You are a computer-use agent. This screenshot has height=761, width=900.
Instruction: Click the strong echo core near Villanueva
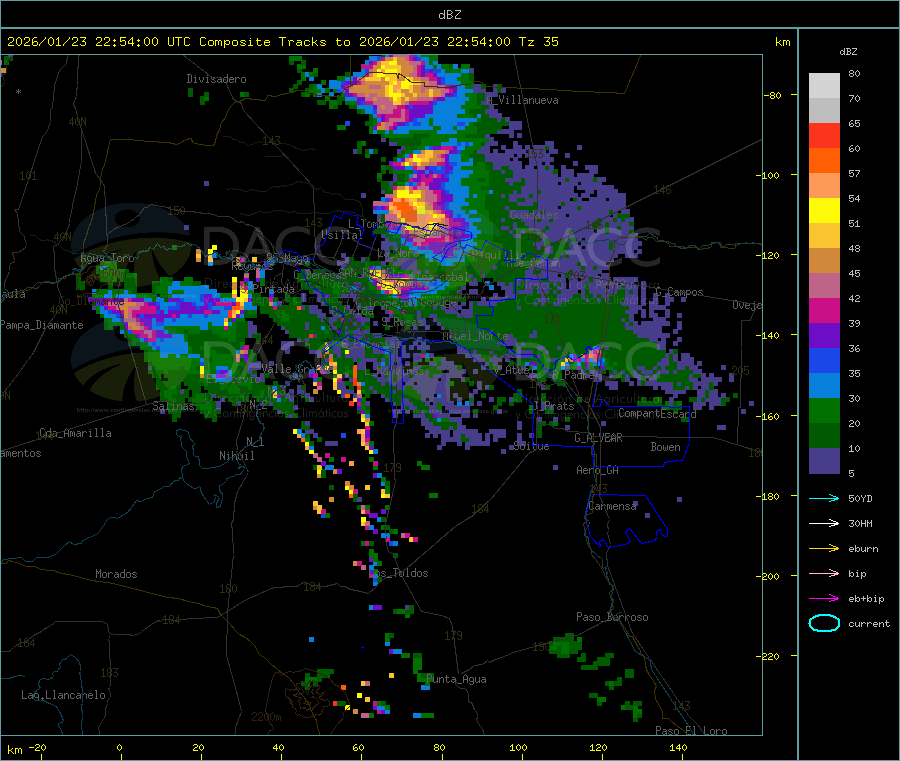click(397, 86)
